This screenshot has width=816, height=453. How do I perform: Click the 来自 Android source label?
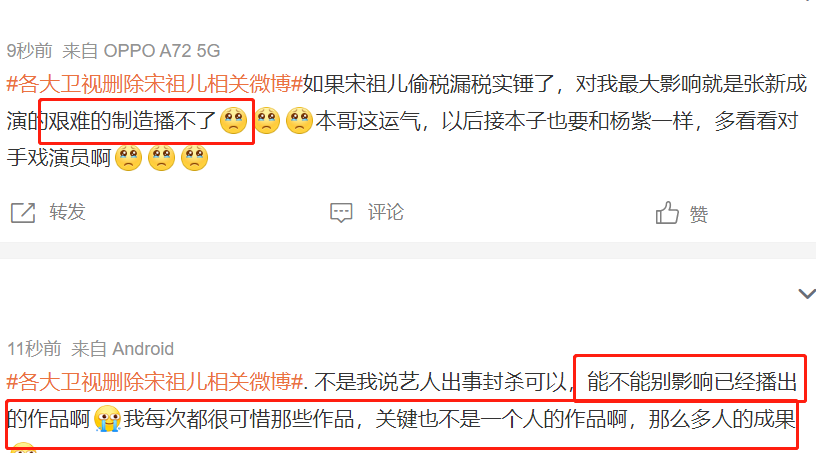(122, 348)
